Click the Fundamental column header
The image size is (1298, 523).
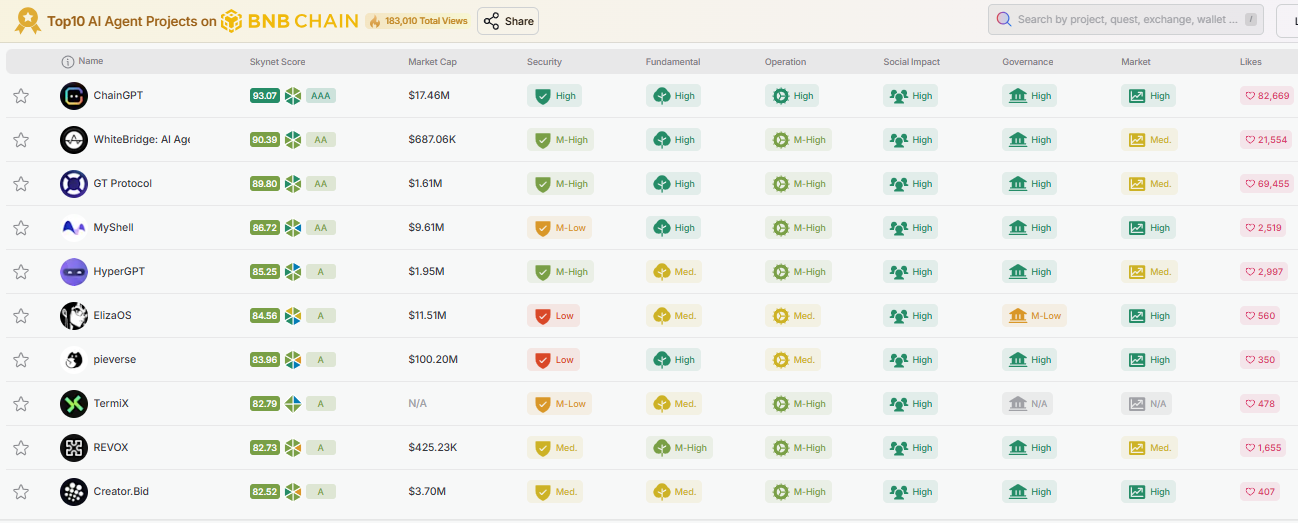tap(673, 62)
